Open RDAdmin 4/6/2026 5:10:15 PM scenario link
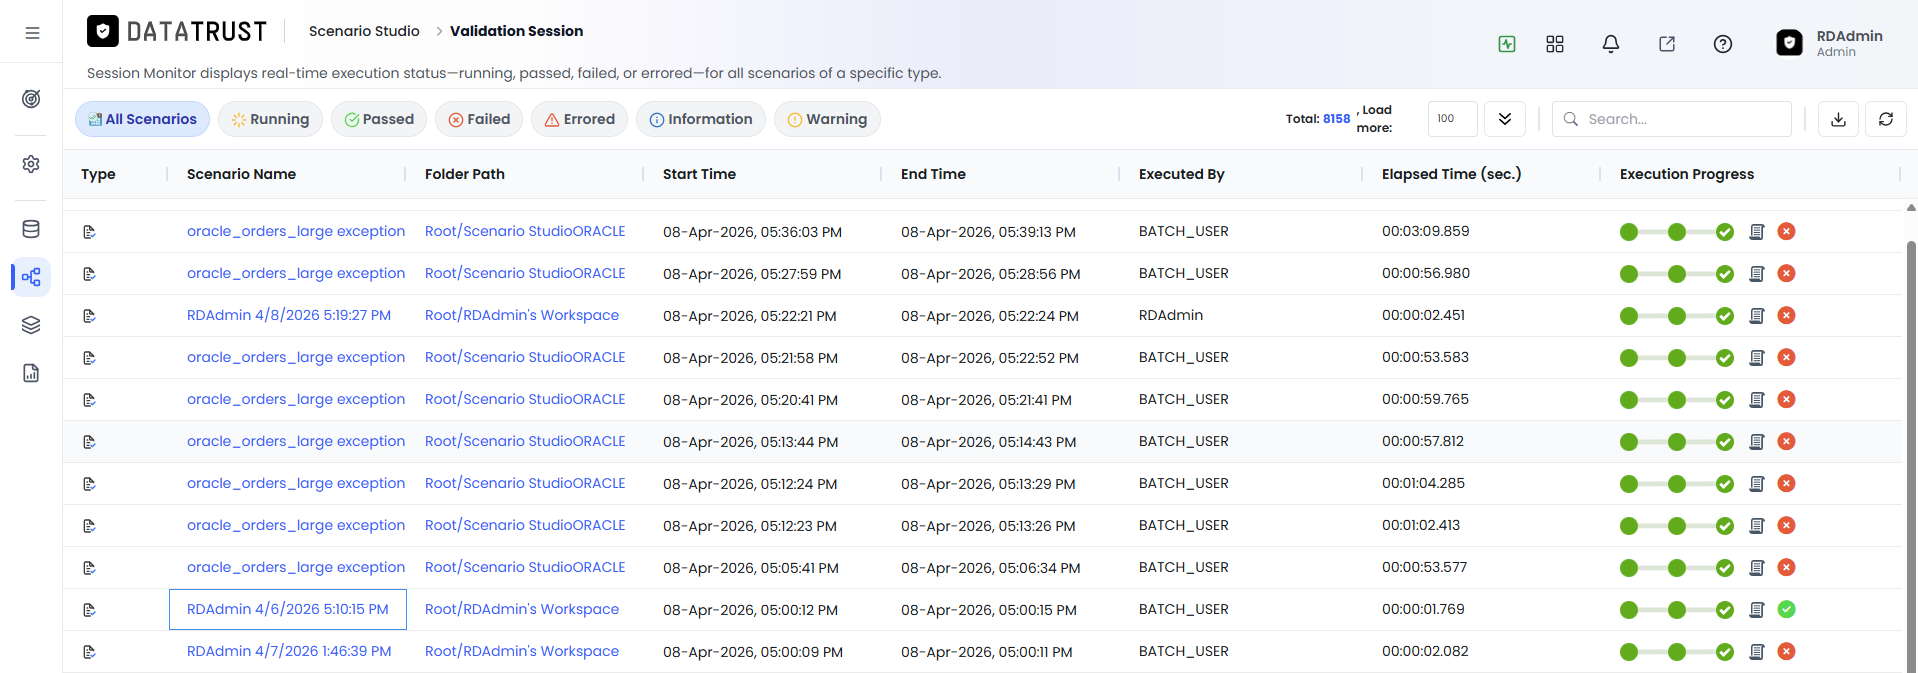 (288, 609)
